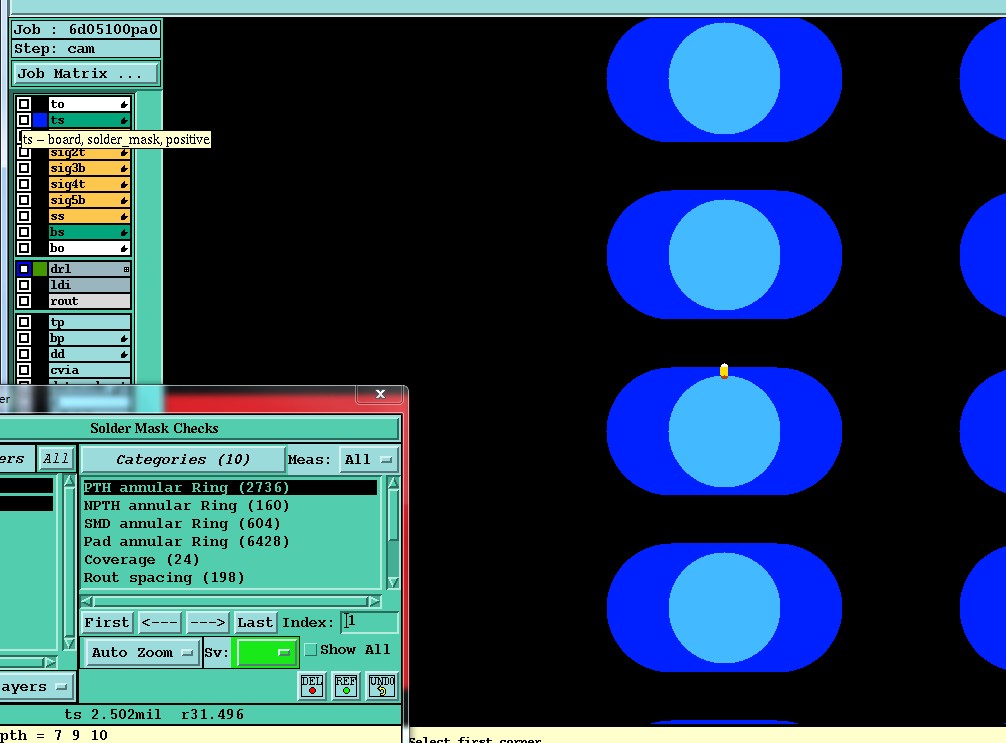Click the context icon on 'dd' layer row
The width and height of the screenshot is (1006, 743).
[x=124, y=354]
